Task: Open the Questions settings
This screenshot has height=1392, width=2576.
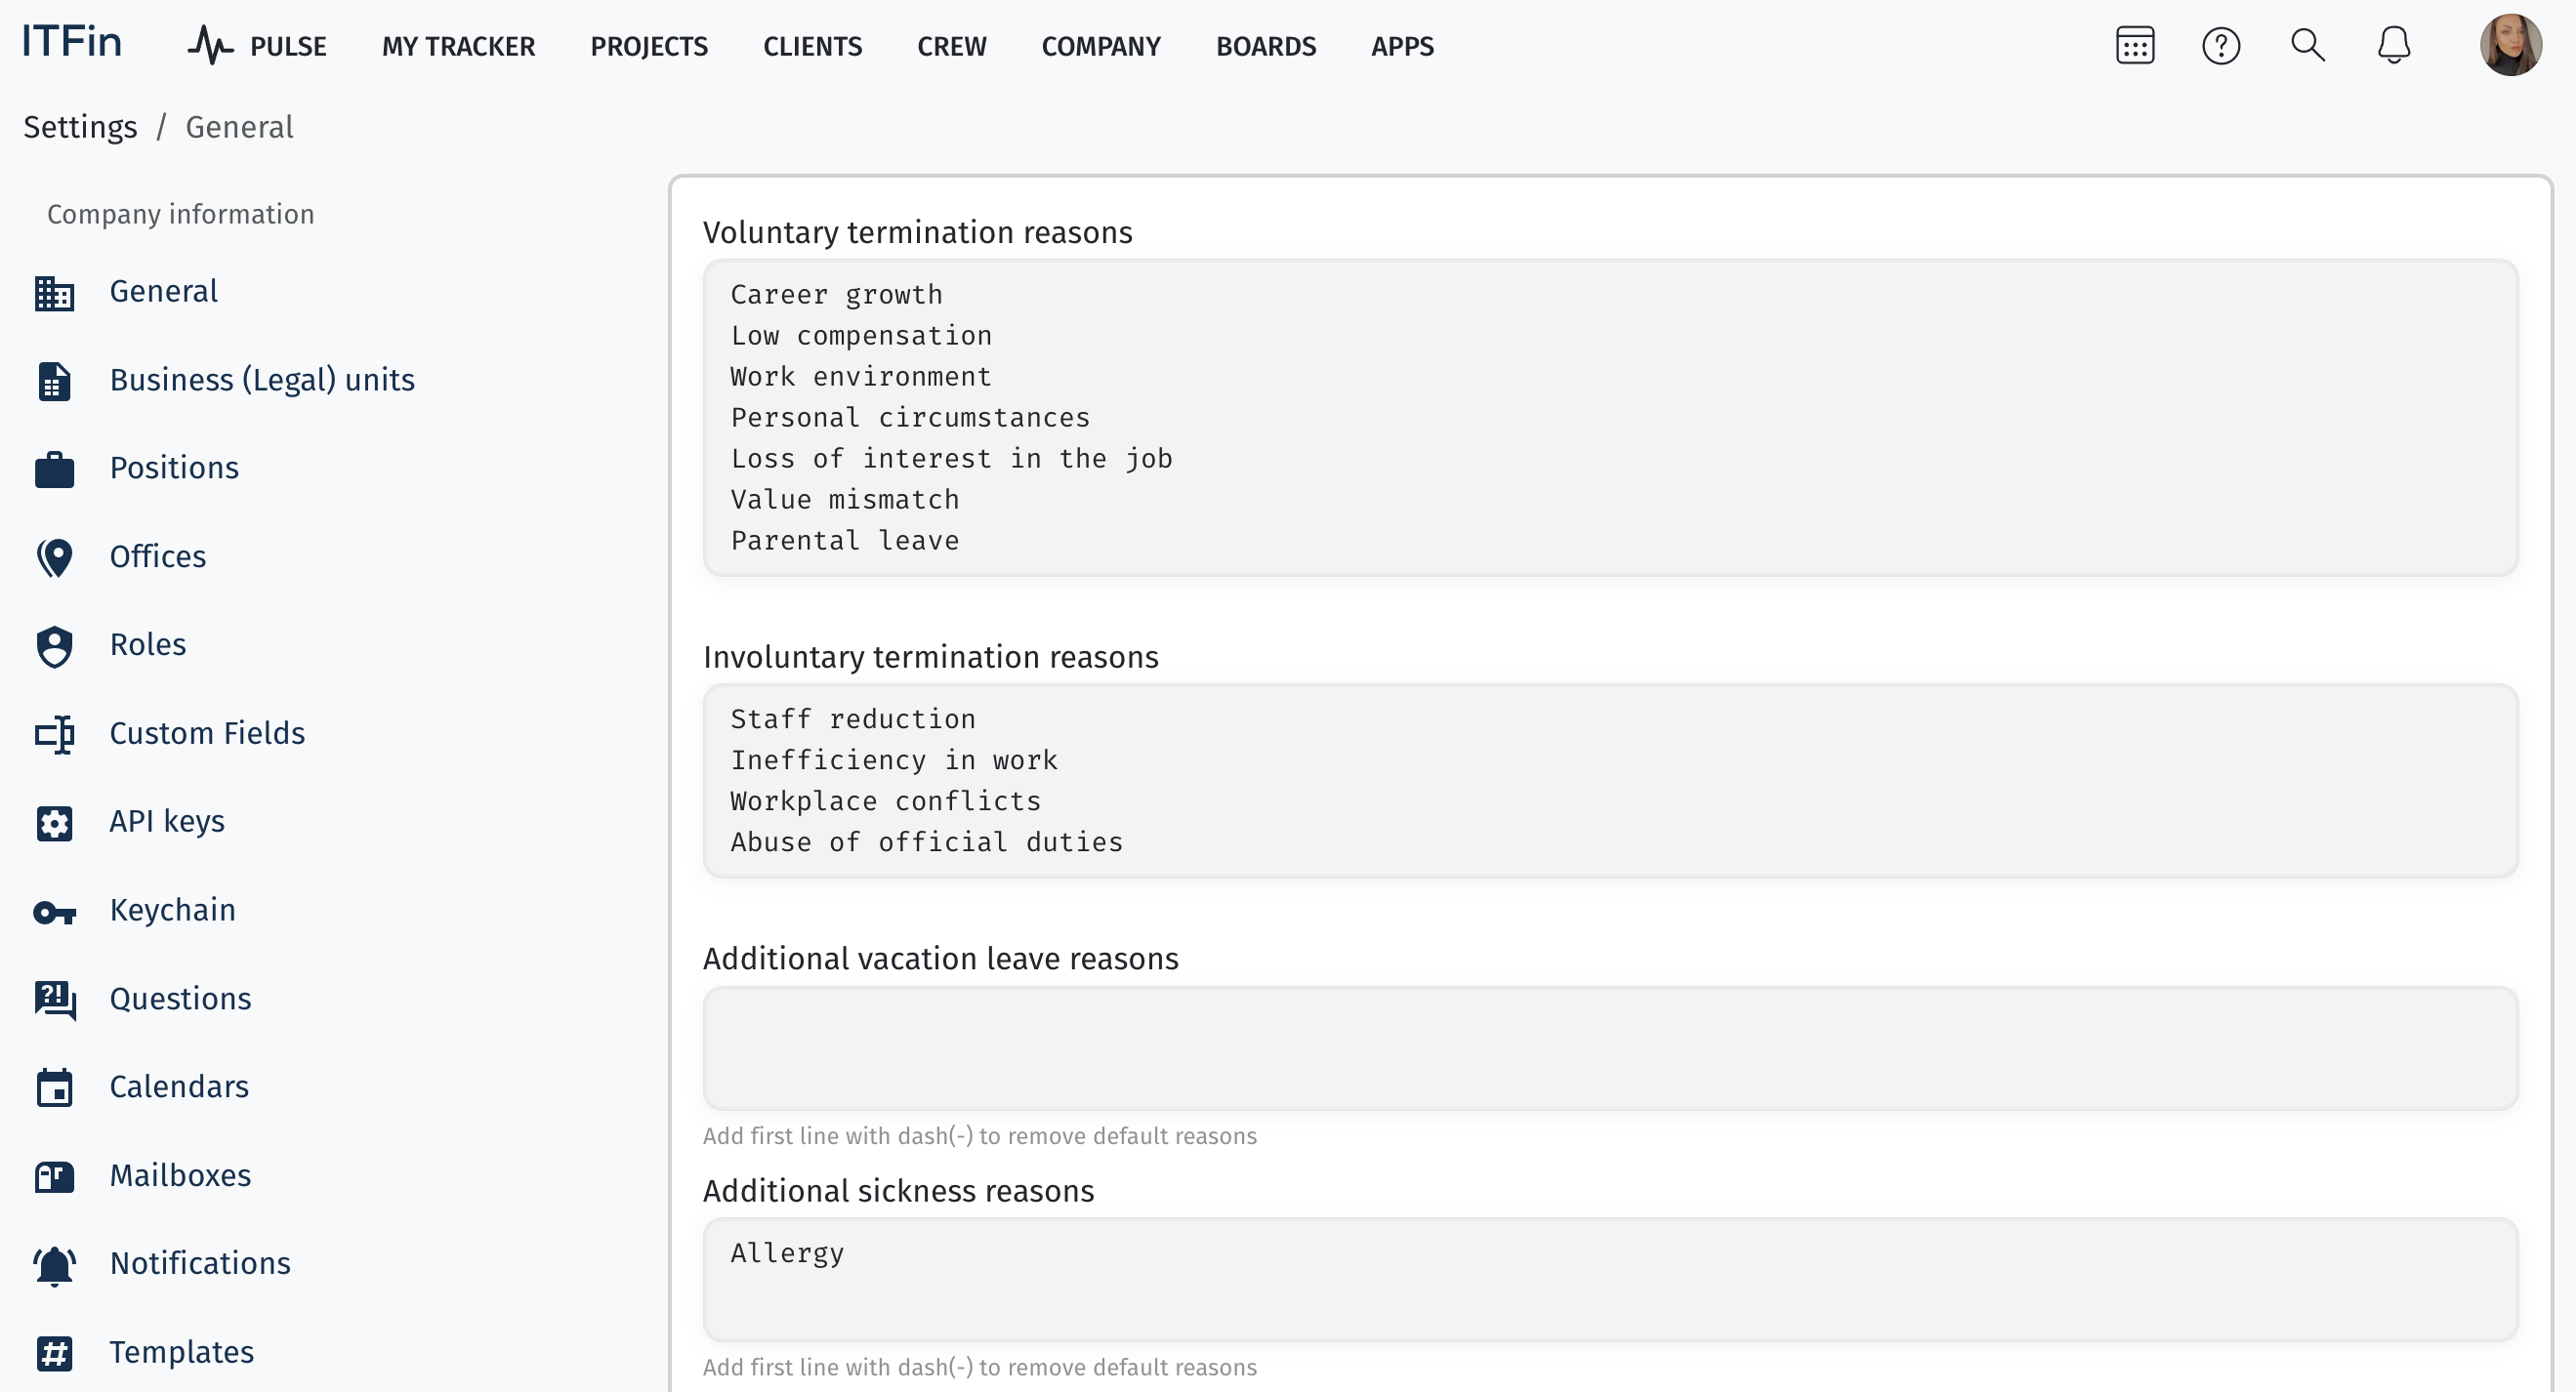Action: point(180,998)
